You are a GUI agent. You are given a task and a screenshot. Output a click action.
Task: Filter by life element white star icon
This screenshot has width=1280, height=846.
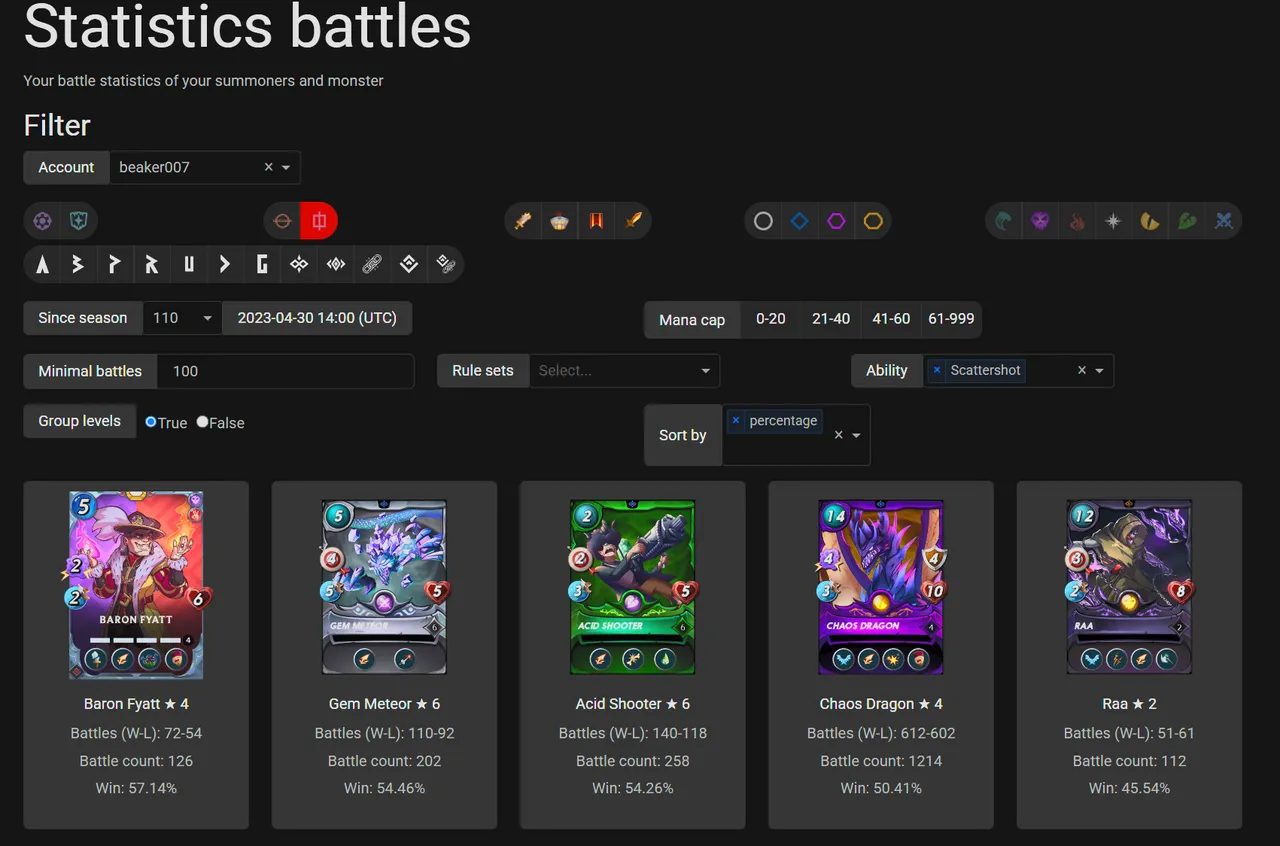click(x=1113, y=221)
